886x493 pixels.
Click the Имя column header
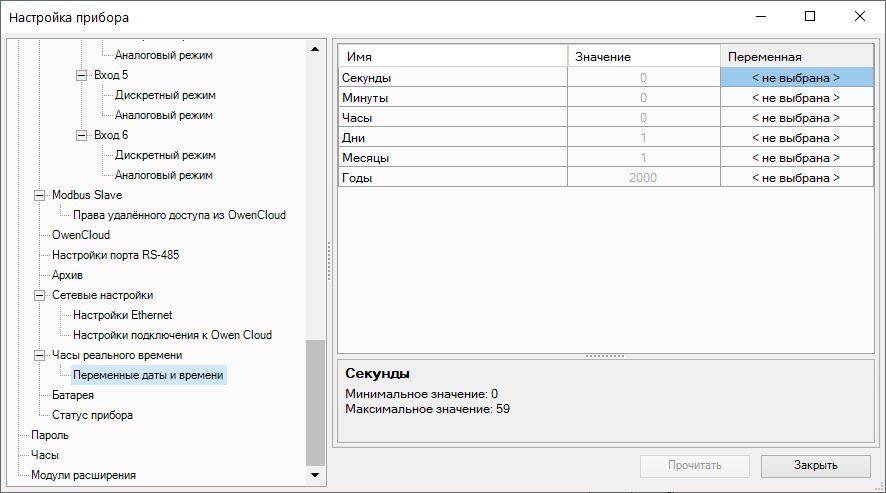tap(452, 57)
